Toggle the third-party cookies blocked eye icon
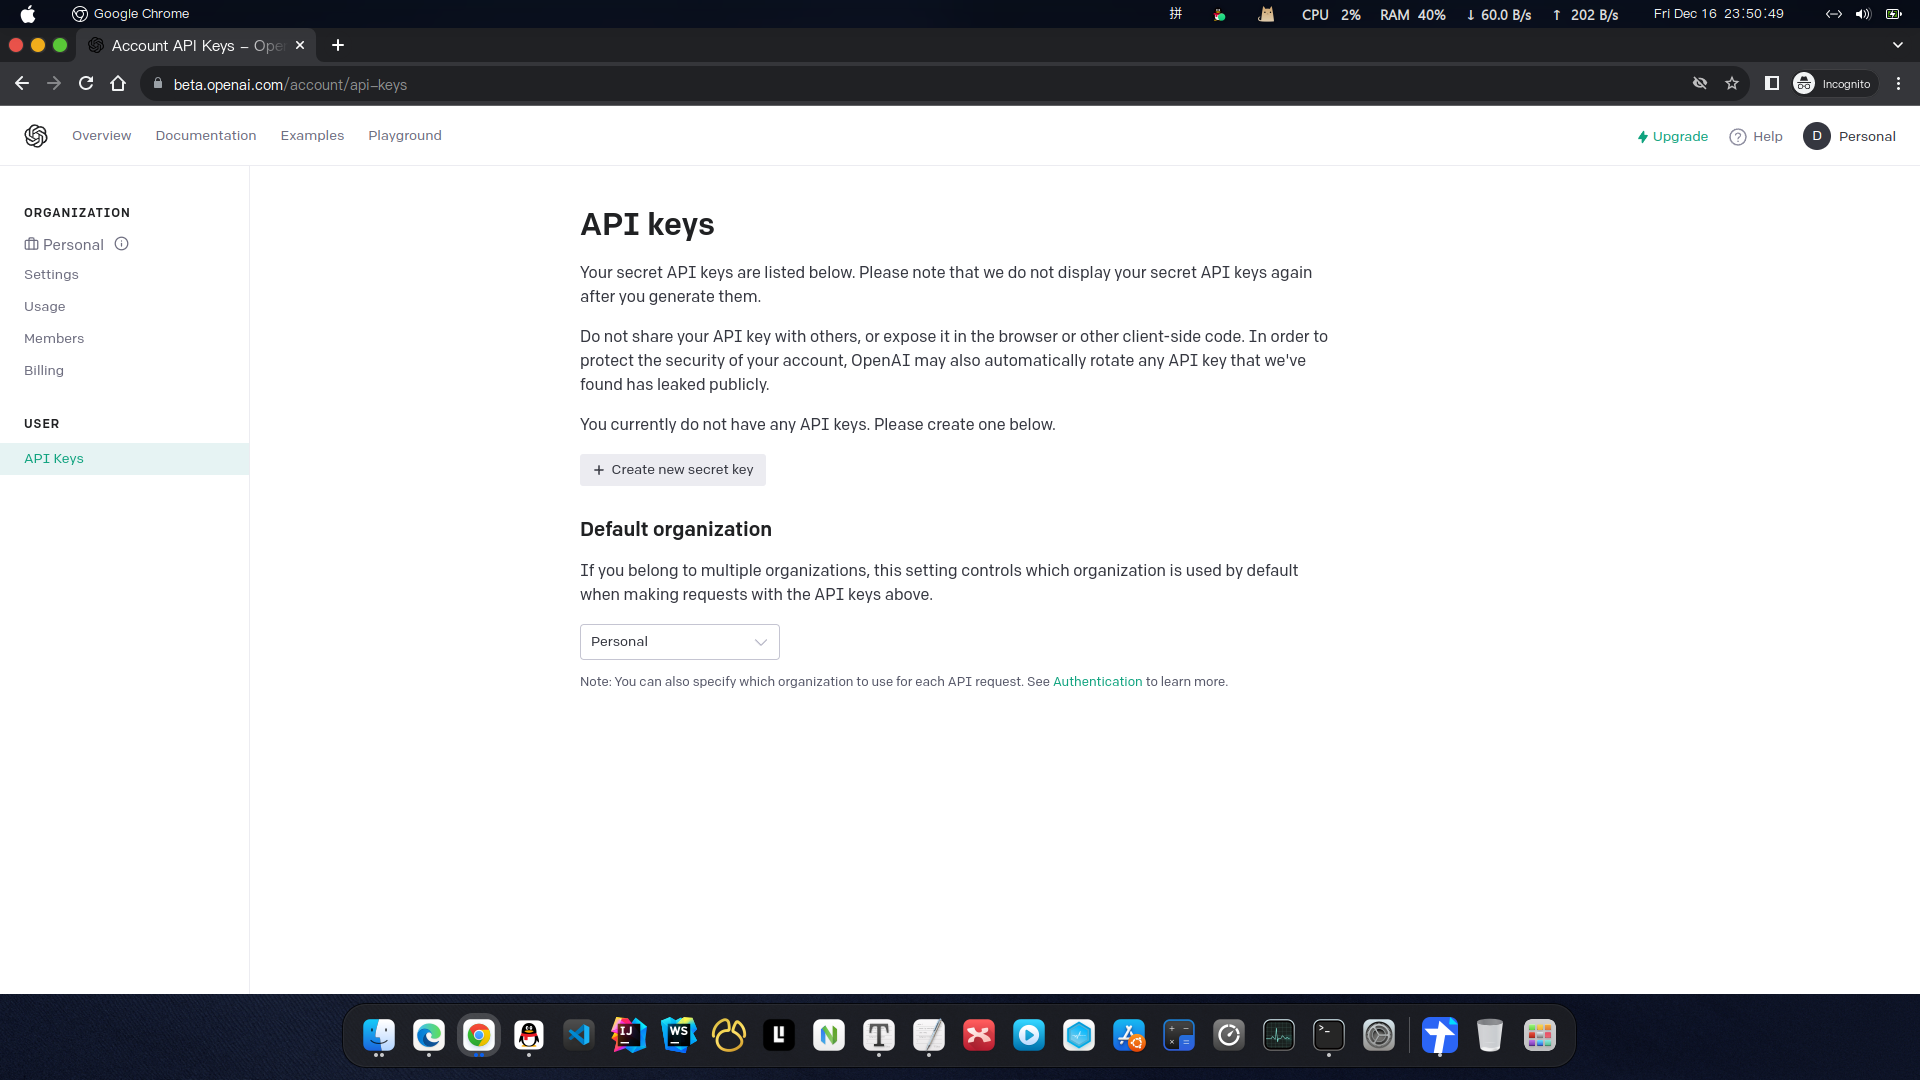 [x=1700, y=84]
